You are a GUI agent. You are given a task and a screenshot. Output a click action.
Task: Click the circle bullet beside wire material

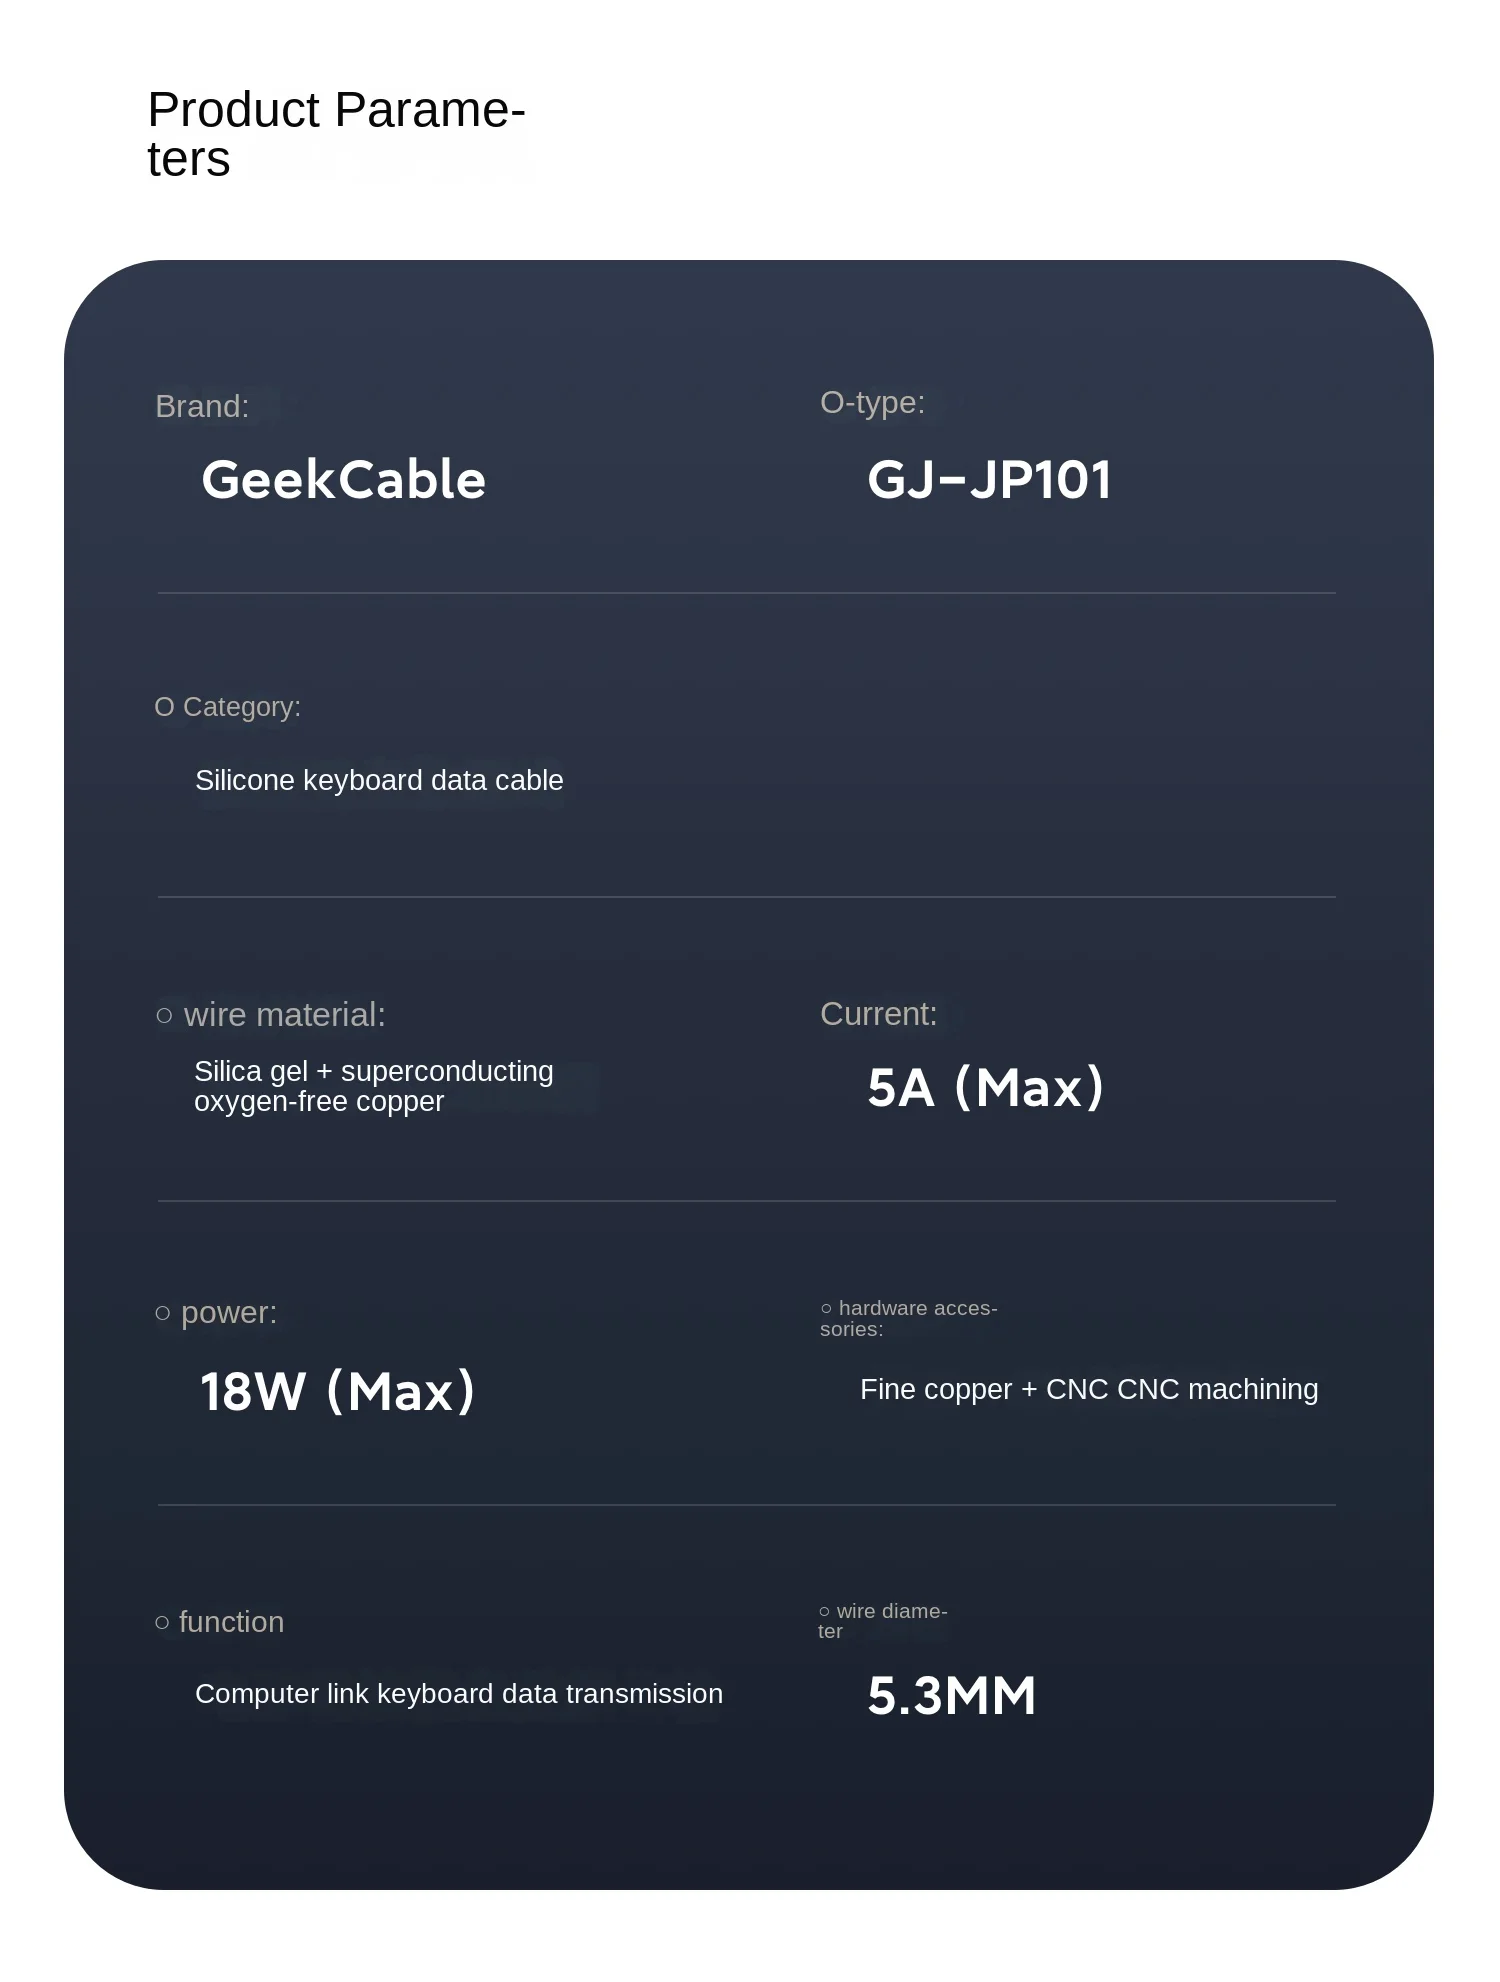coord(164,1016)
